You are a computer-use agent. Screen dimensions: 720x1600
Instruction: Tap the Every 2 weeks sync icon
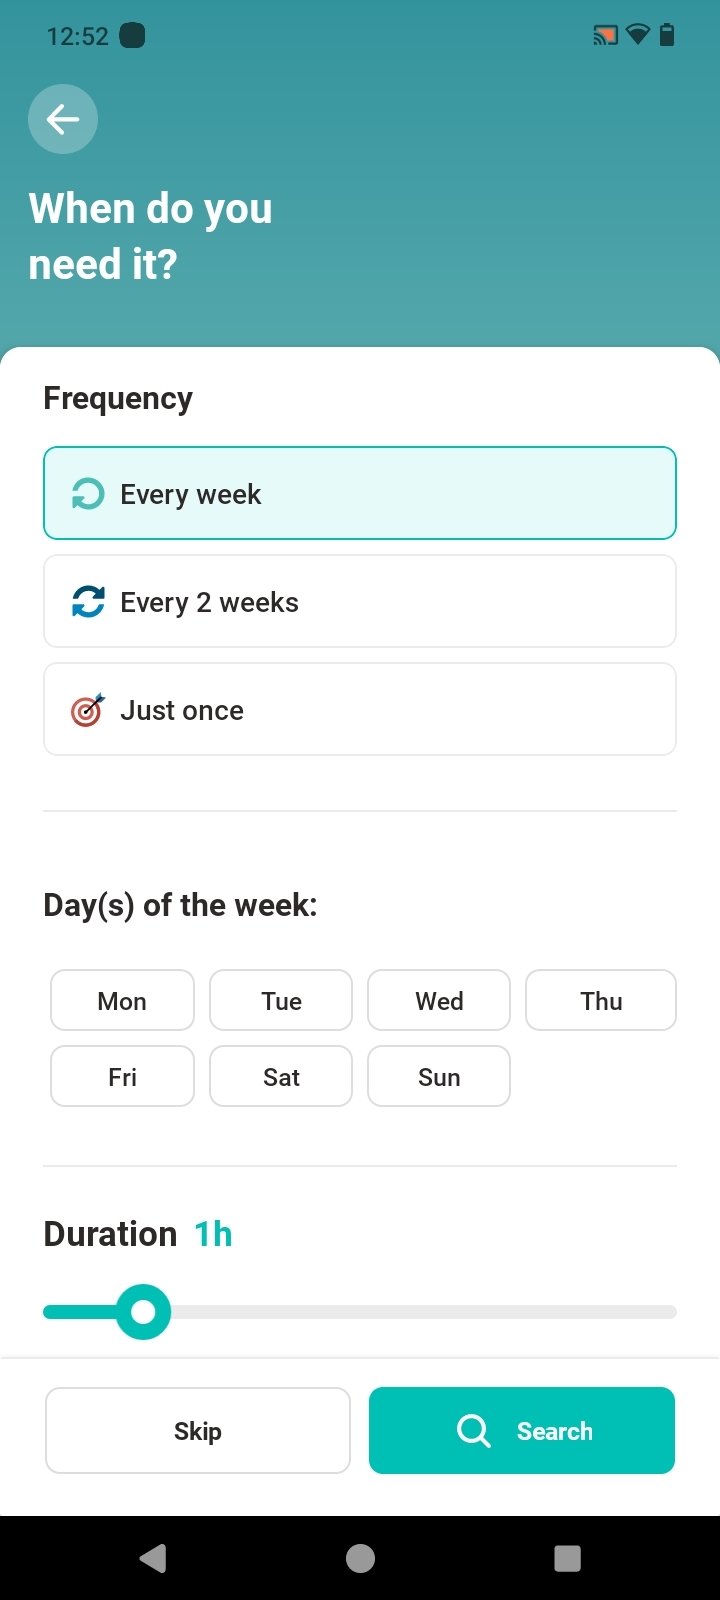pyautogui.click(x=88, y=602)
